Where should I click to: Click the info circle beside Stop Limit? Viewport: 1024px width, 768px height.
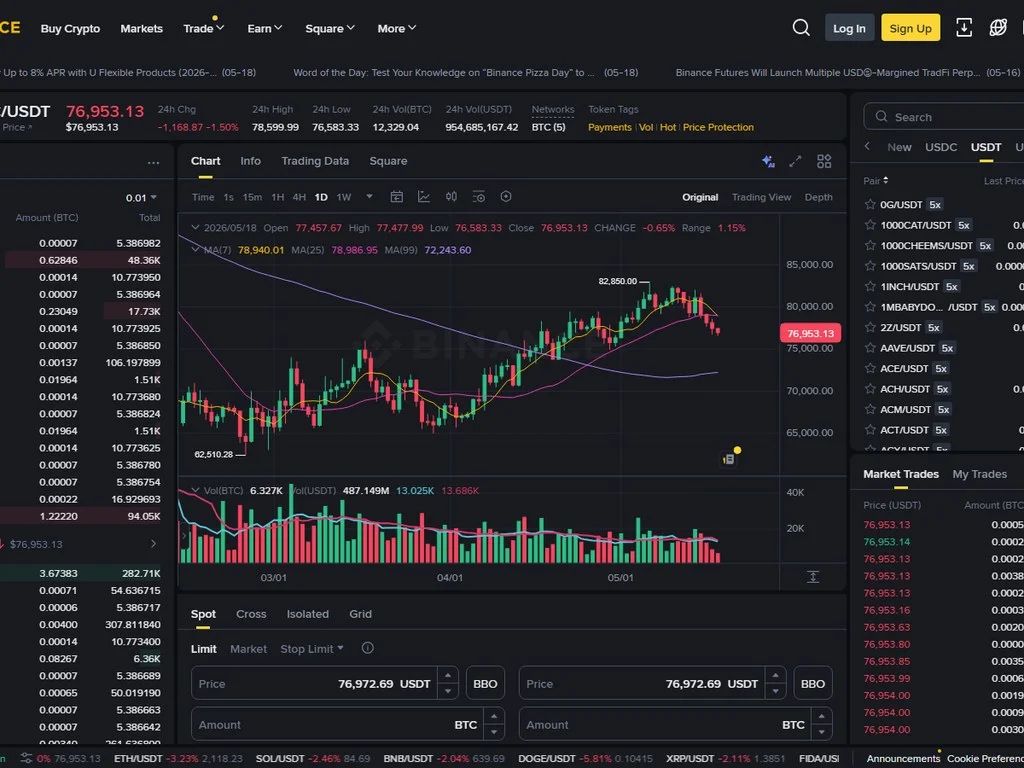(x=368, y=648)
